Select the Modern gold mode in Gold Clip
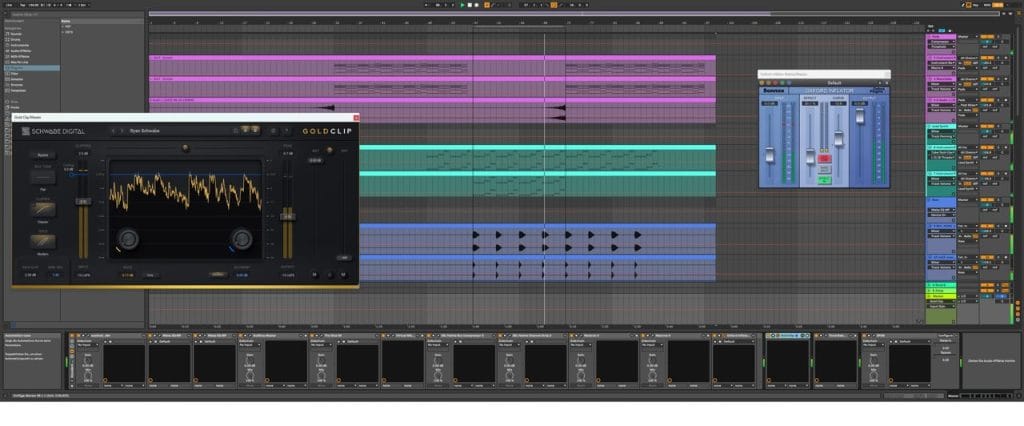This screenshot has height=426, width=1024. 42,241
